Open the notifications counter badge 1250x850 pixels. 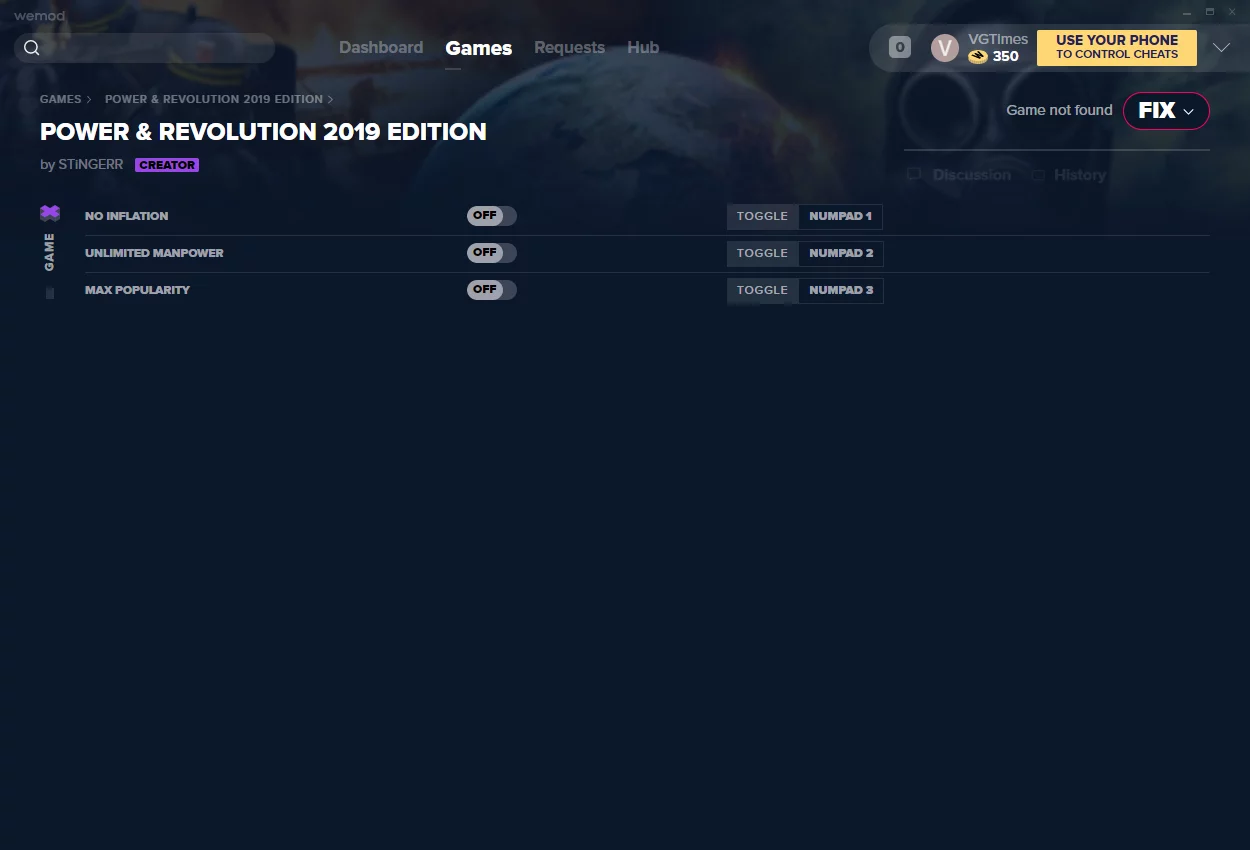[900, 47]
